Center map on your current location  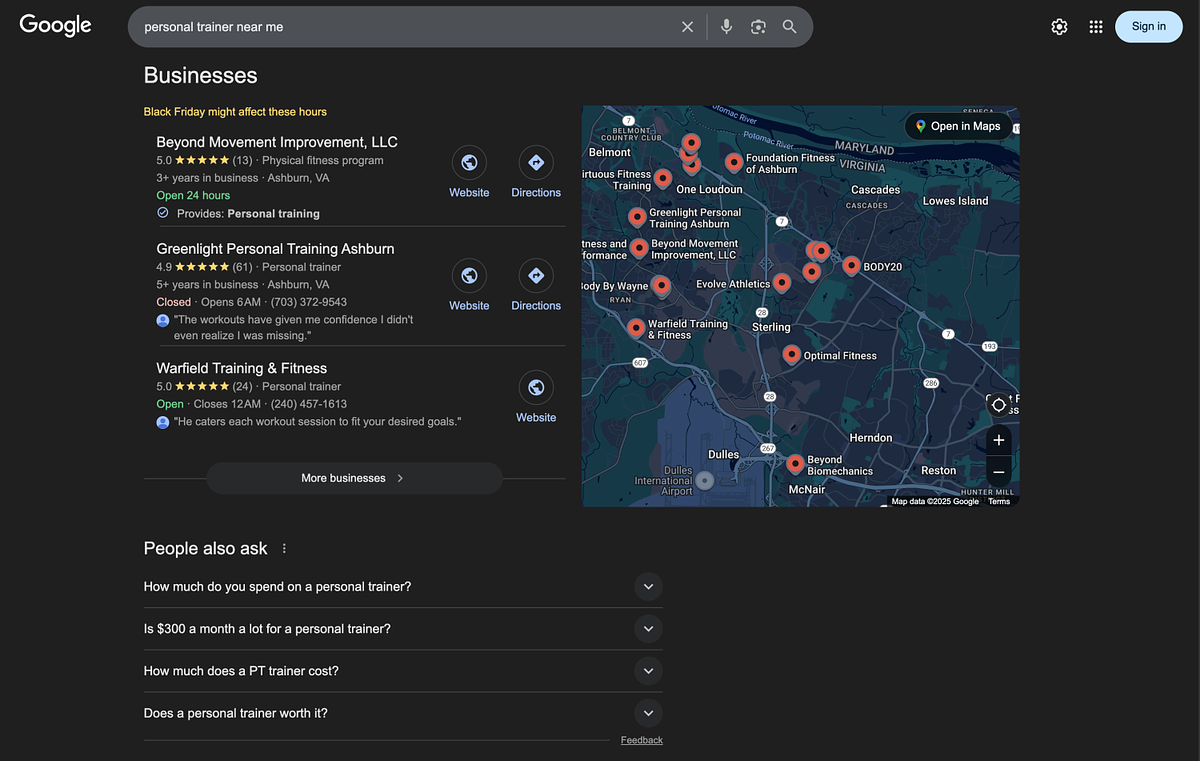(998, 405)
